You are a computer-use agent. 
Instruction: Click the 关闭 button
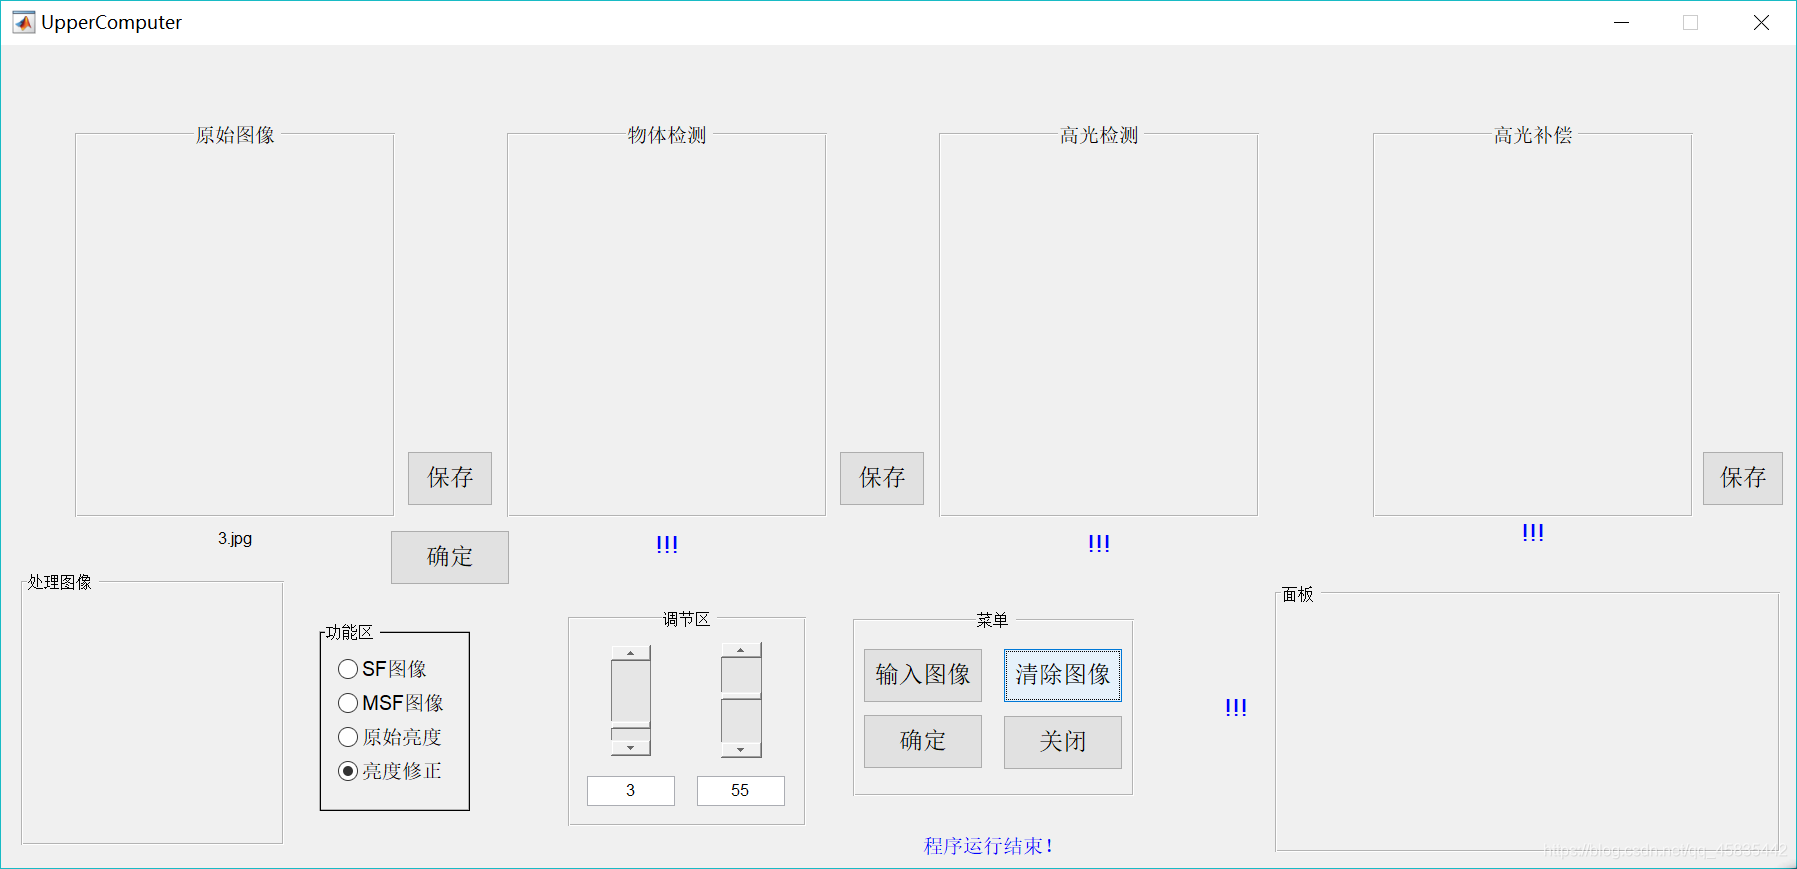click(1063, 742)
